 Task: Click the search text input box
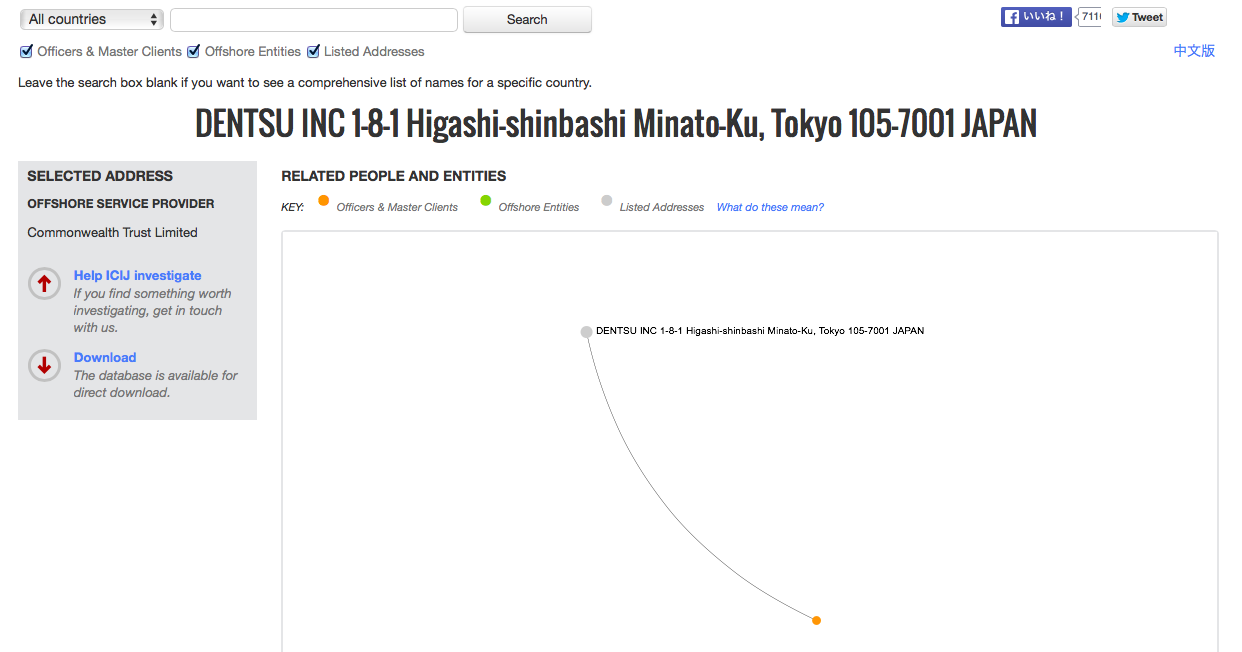tap(314, 20)
